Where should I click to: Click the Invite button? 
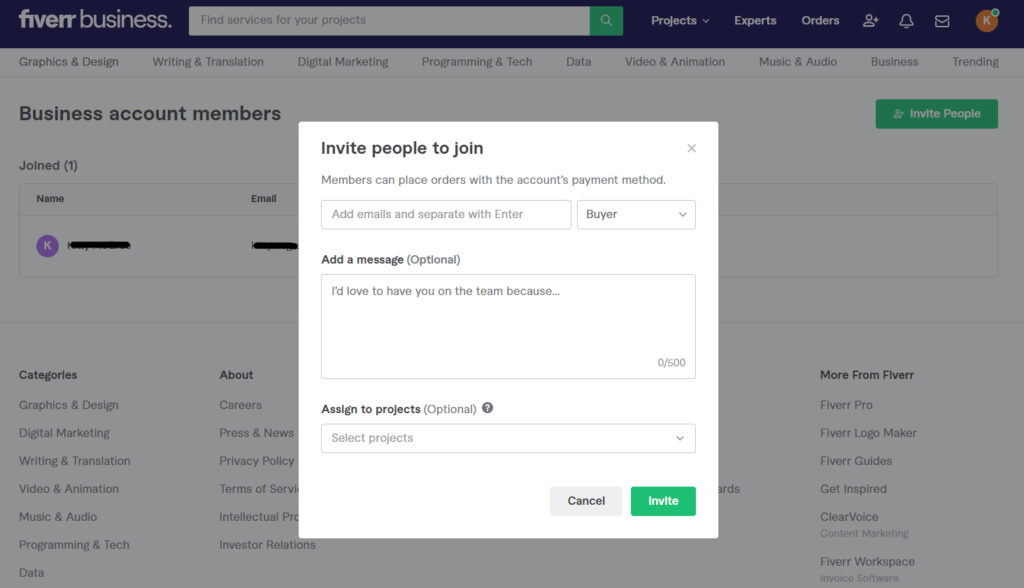(x=663, y=501)
